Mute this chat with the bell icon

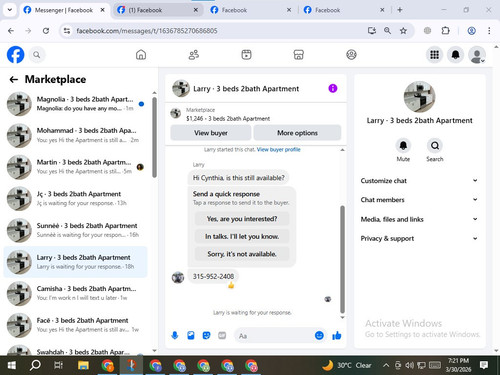(x=403, y=146)
